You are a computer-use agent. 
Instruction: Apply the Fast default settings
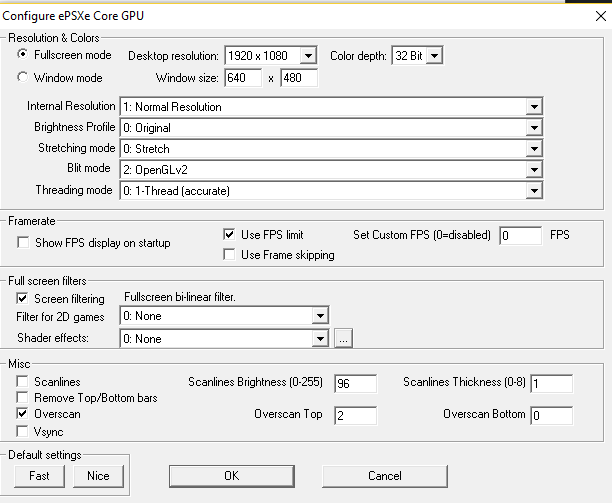(39, 476)
